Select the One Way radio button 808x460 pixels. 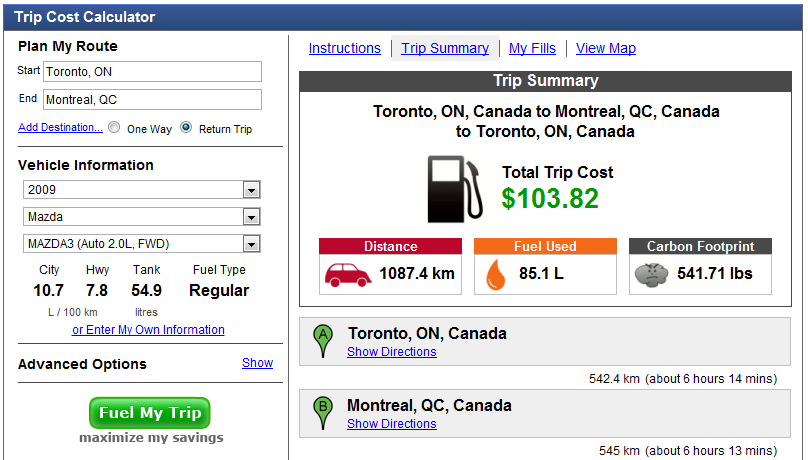pos(114,128)
